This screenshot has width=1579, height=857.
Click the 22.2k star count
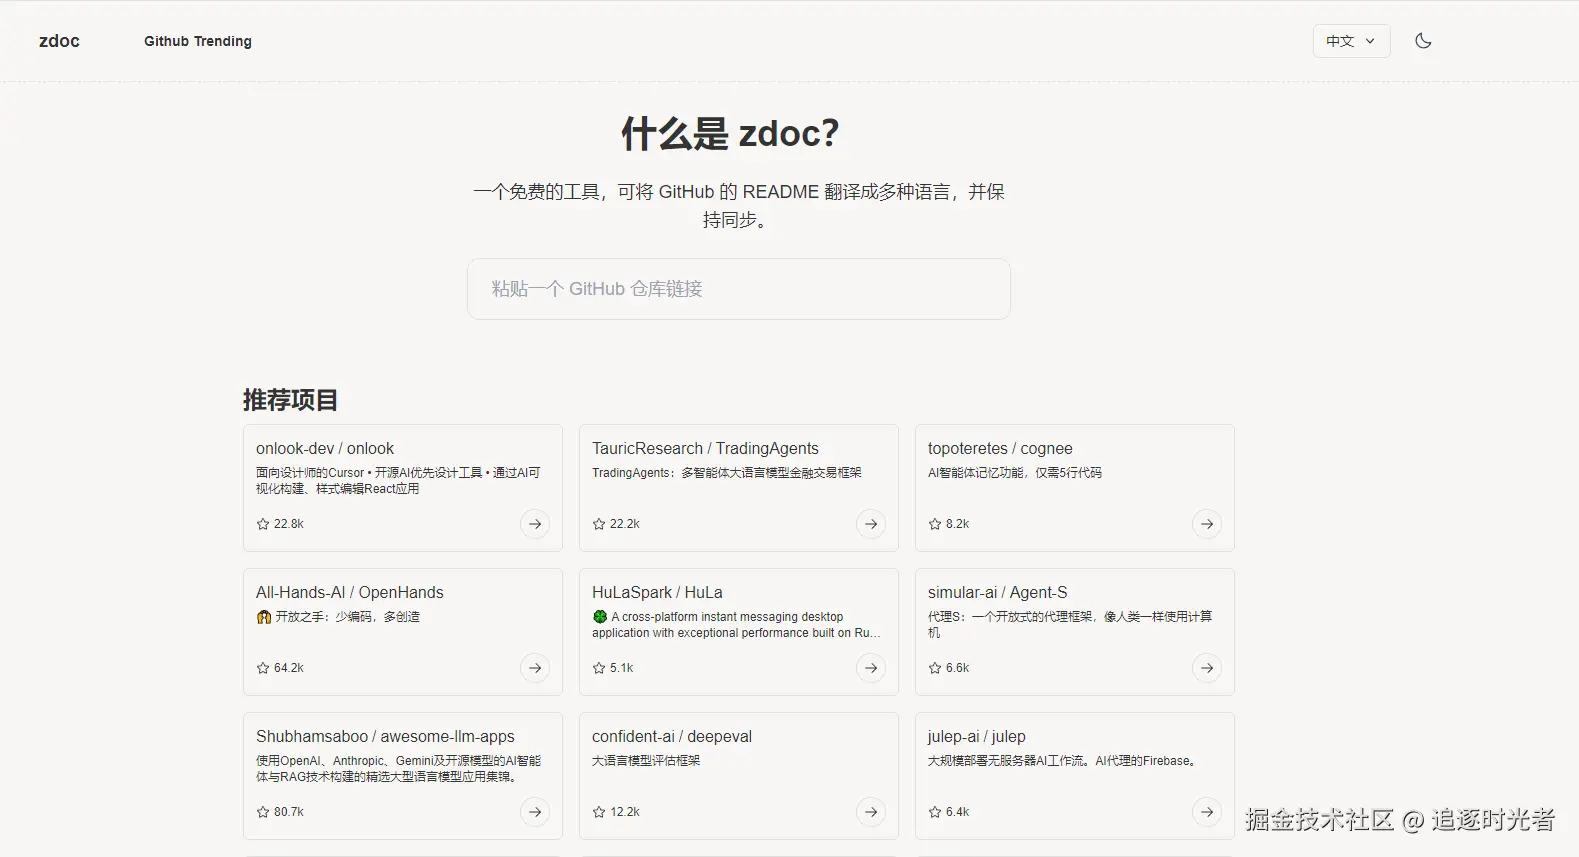click(x=625, y=524)
